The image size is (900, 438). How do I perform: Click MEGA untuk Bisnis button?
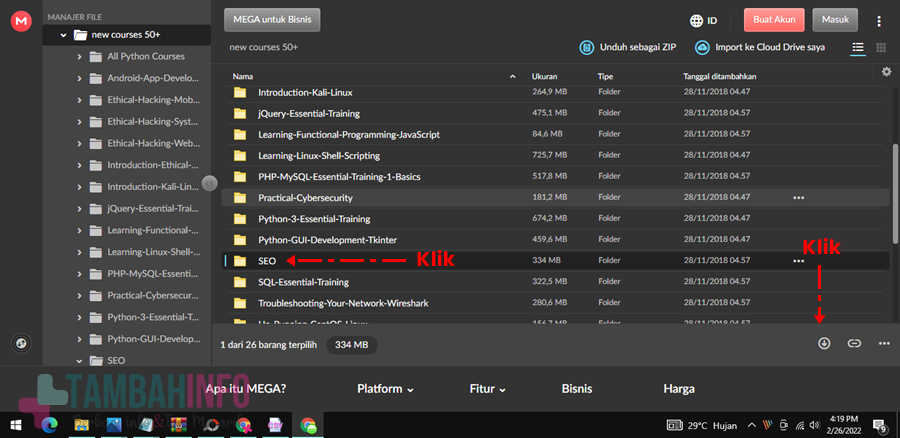pos(272,20)
